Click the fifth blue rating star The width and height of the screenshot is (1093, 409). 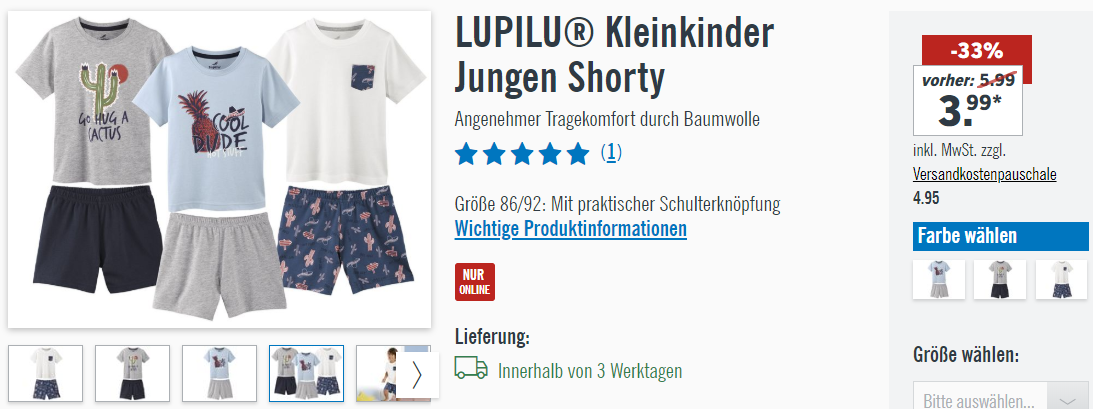coord(578,153)
